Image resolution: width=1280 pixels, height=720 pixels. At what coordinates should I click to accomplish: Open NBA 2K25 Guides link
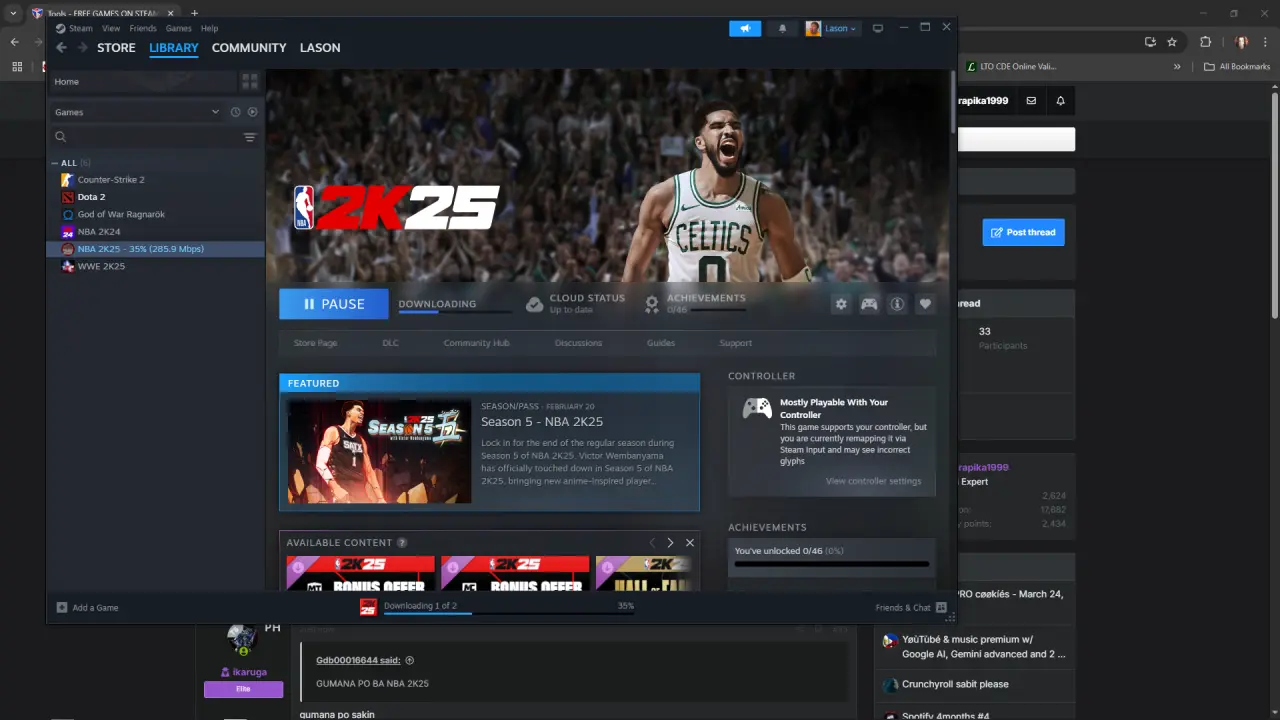(661, 343)
